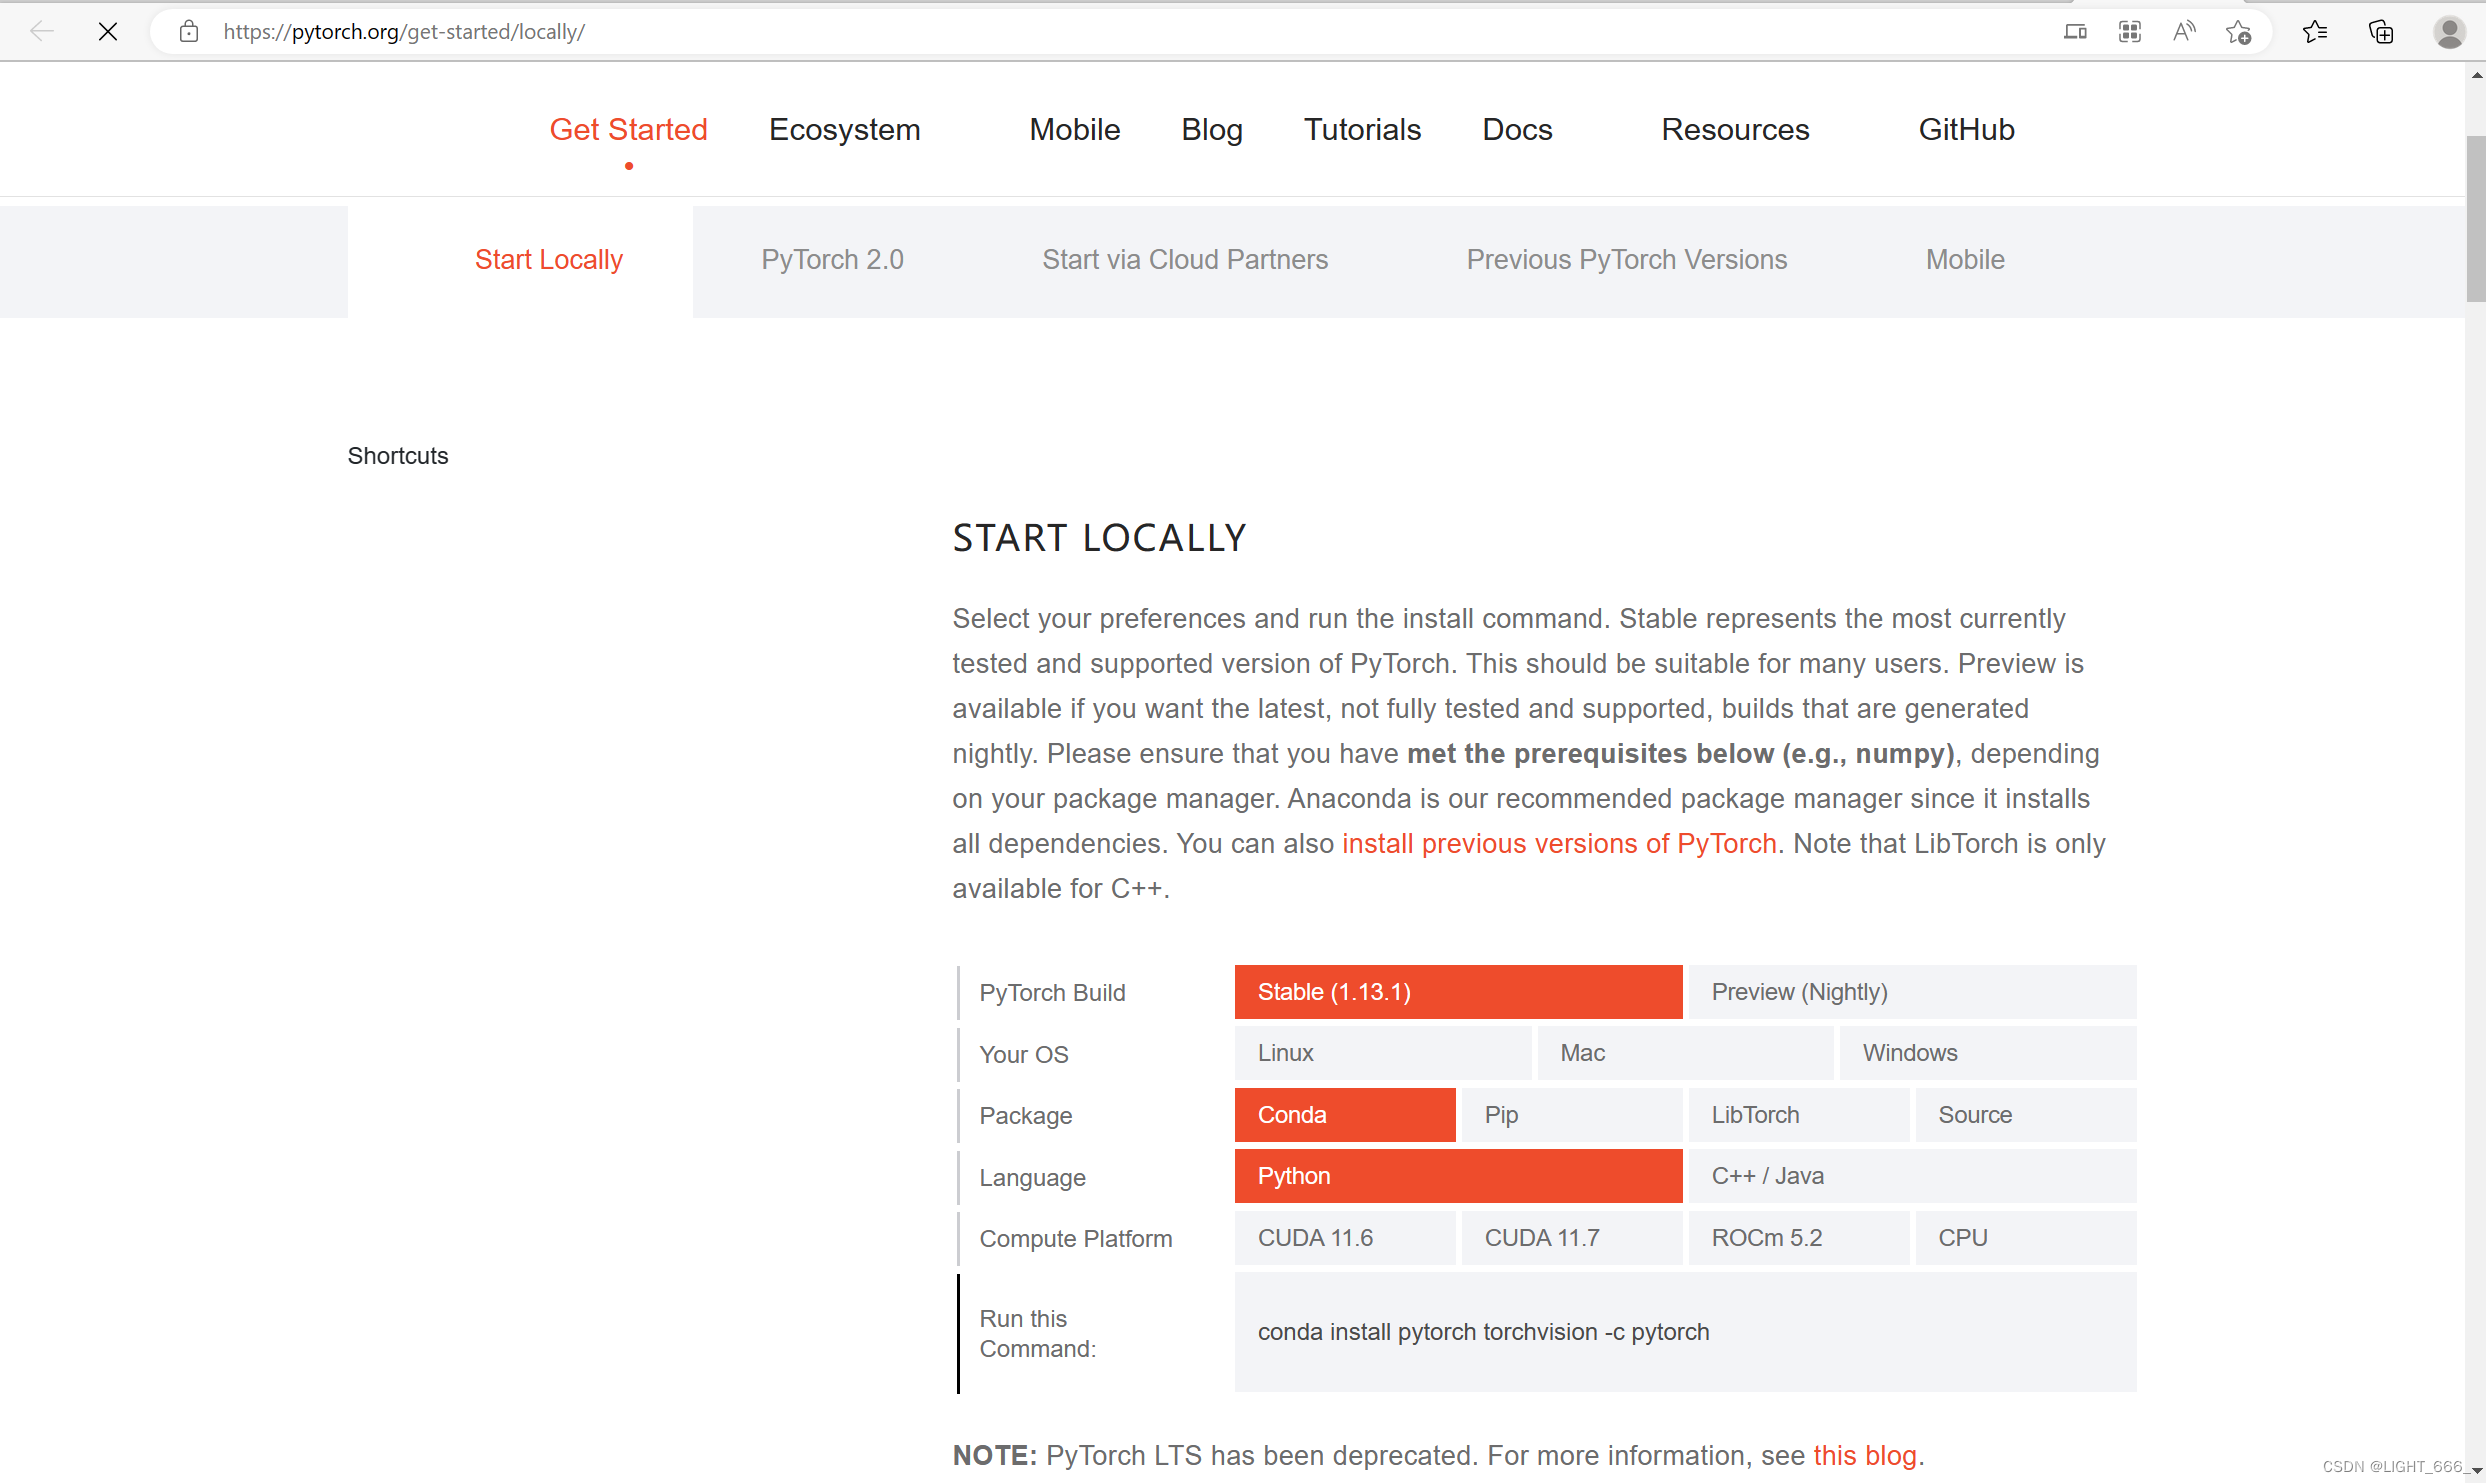Click the site lock icon in address bar
The image size is (2486, 1483).
[x=189, y=32]
